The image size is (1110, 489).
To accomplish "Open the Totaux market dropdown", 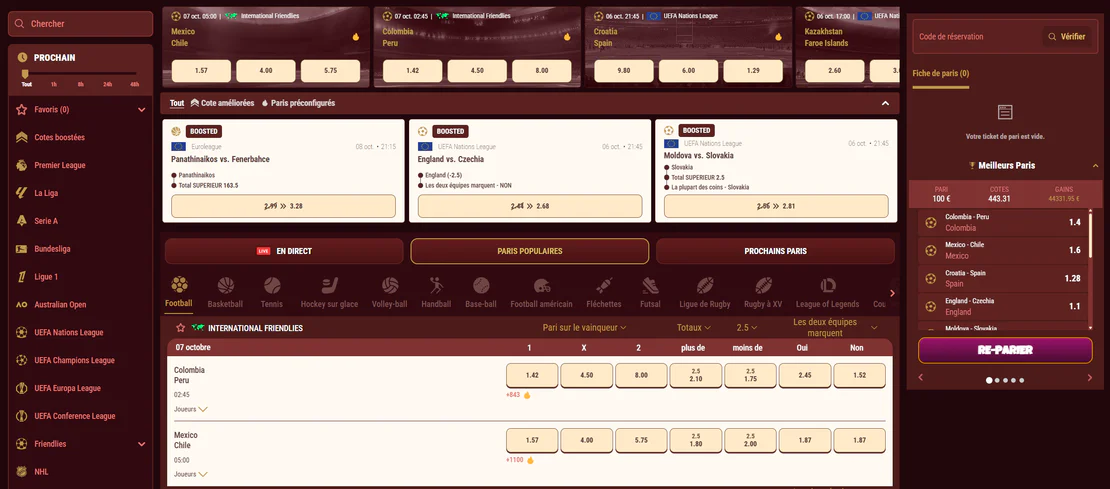I will (694, 328).
